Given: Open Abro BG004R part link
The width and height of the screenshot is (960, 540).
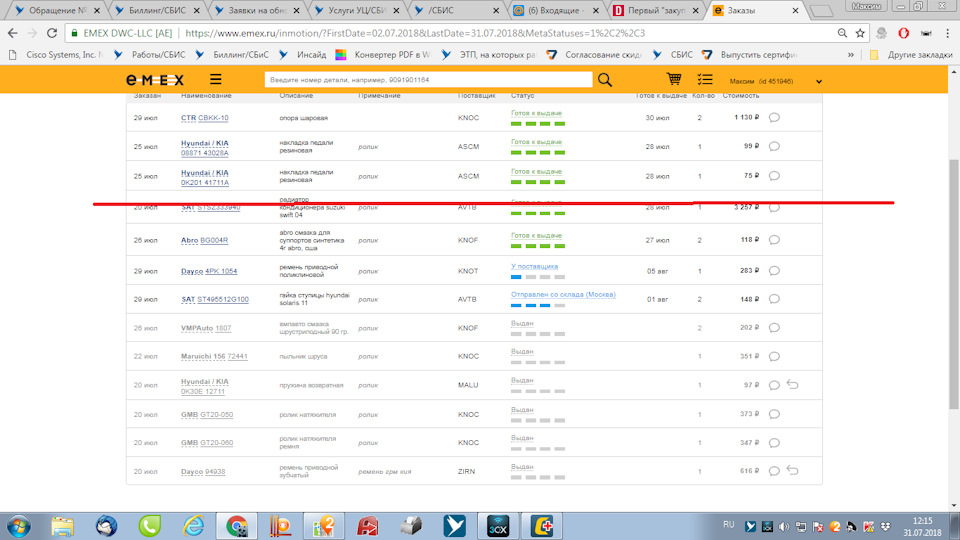Looking at the screenshot, I should point(204,240).
